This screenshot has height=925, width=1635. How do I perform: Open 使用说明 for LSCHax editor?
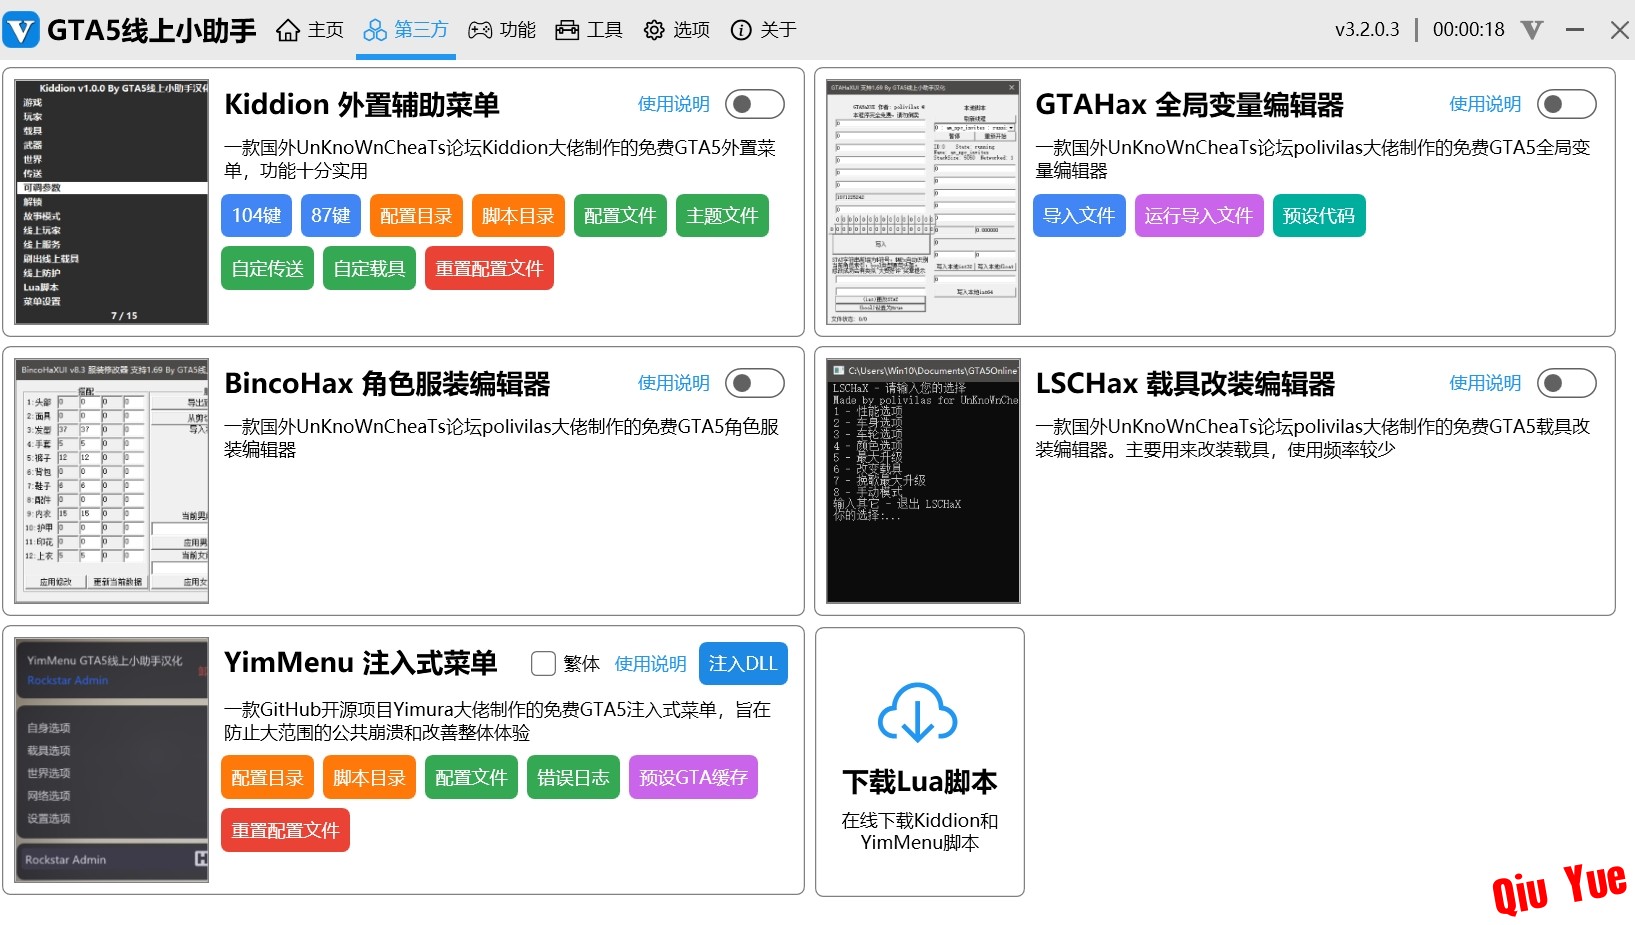tap(1485, 383)
